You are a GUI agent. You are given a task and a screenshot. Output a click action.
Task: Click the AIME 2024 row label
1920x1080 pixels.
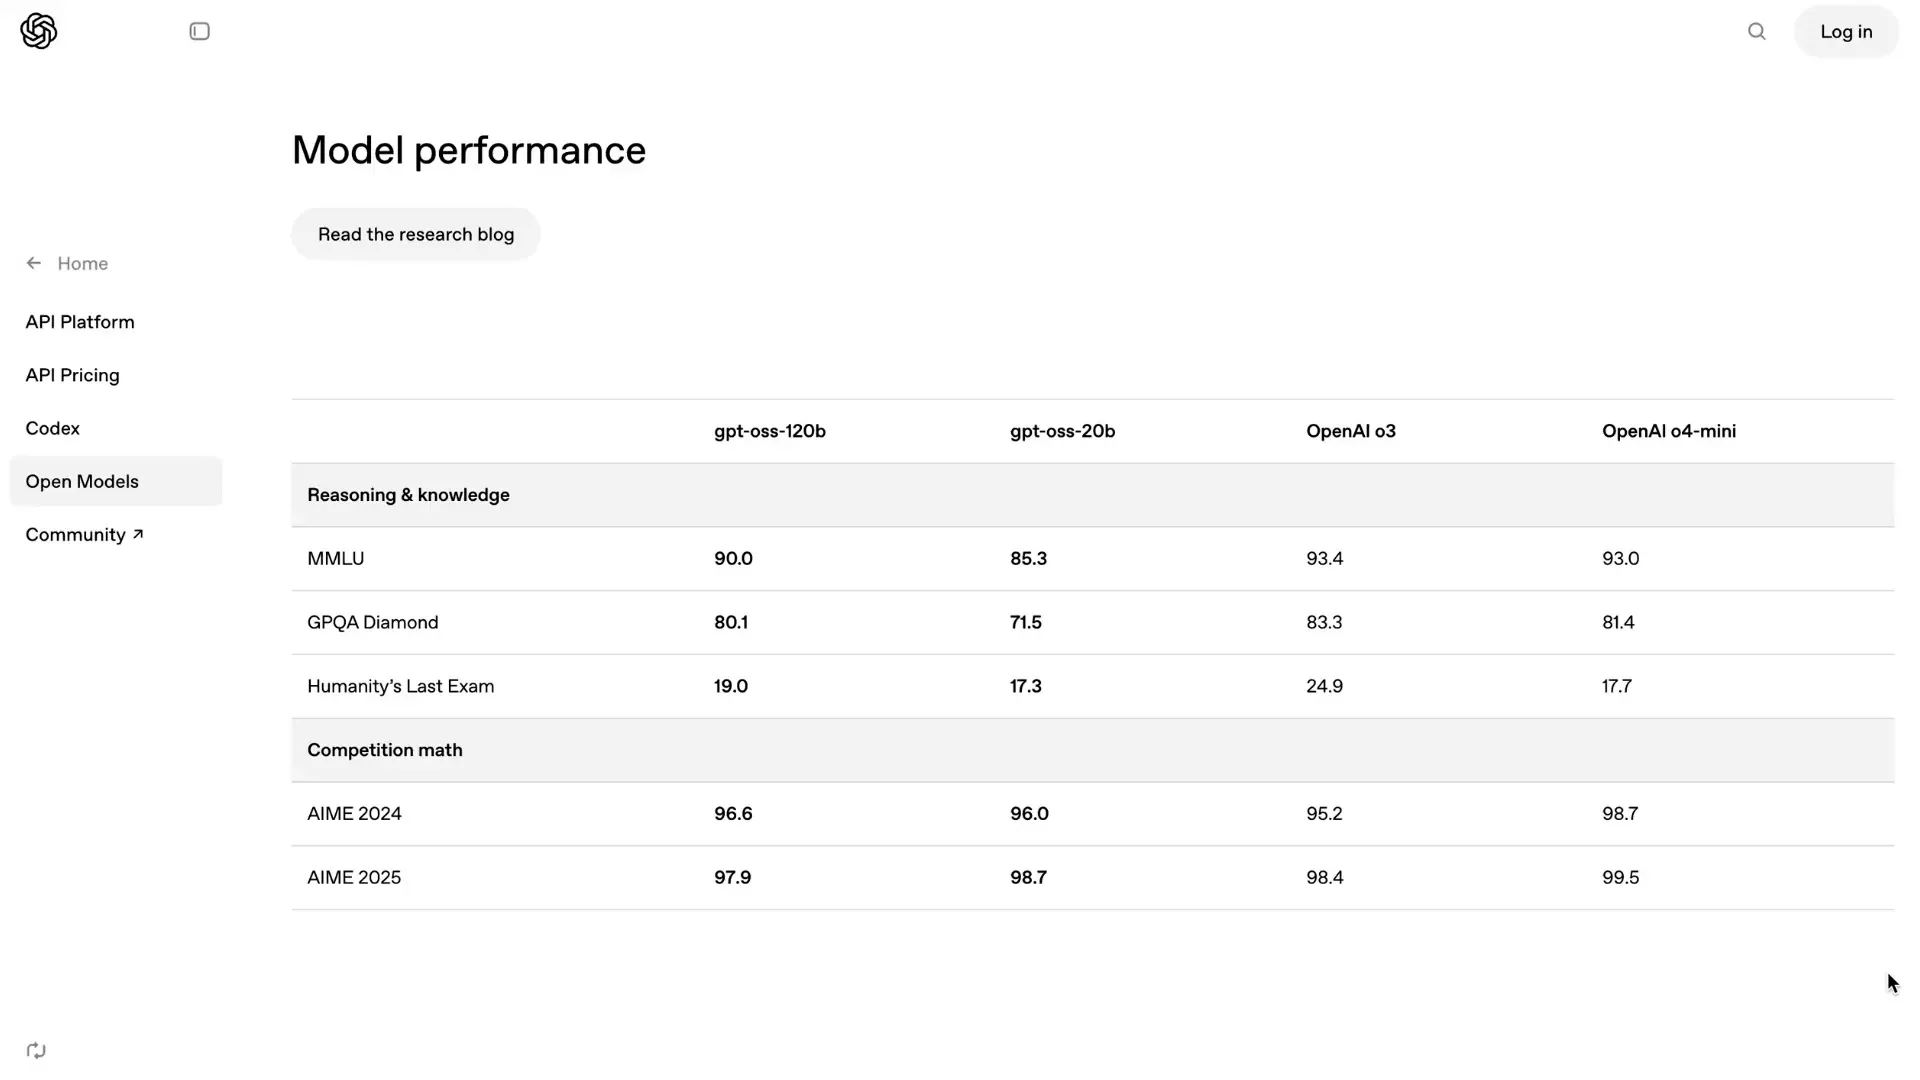click(354, 814)
